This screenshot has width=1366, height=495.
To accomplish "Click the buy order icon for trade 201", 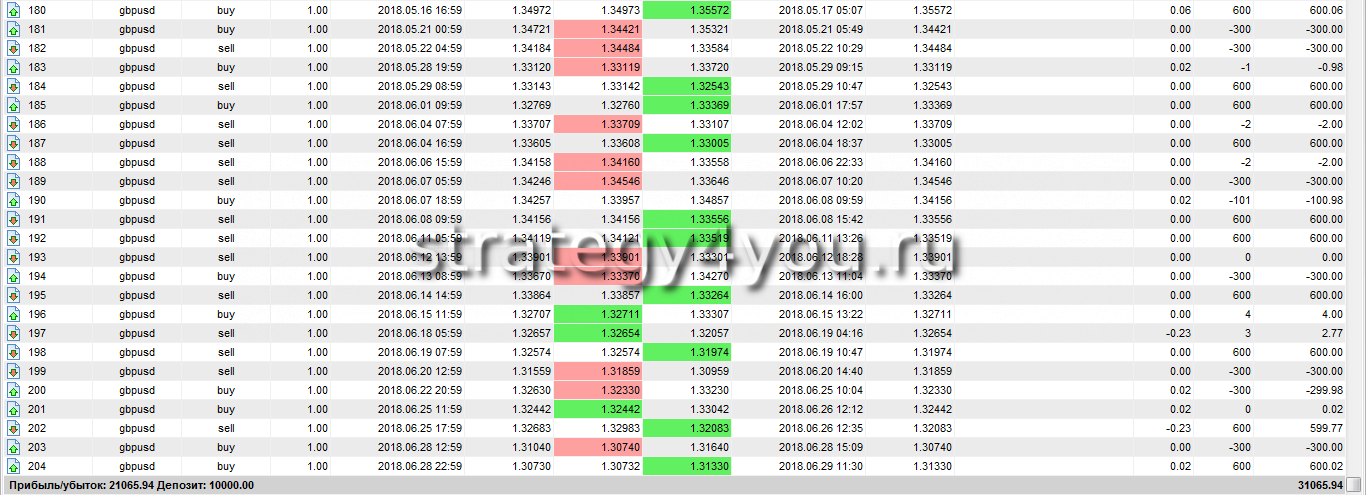I will [x=13, y=409].
